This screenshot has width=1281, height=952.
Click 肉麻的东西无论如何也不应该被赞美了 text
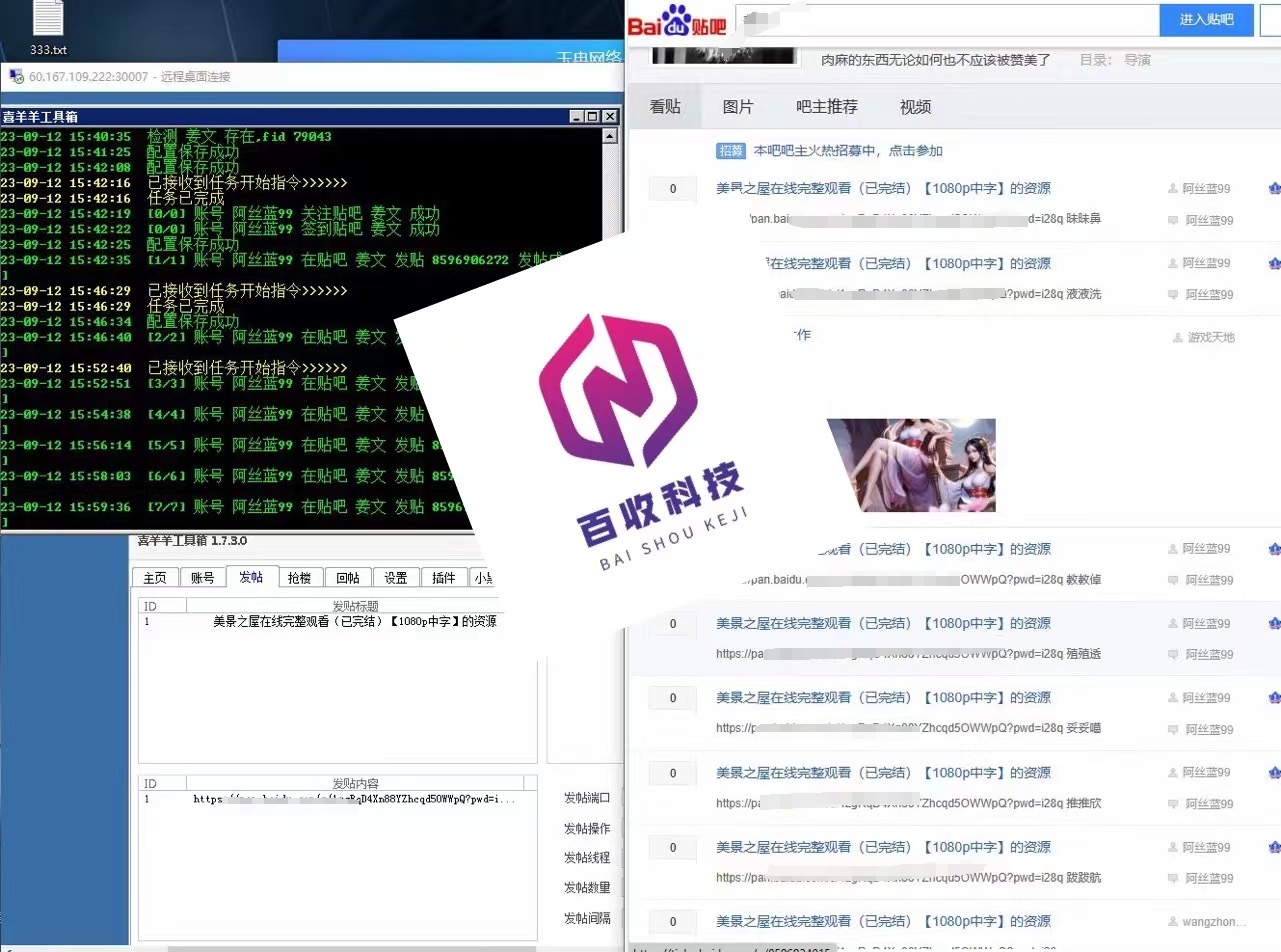936,60
